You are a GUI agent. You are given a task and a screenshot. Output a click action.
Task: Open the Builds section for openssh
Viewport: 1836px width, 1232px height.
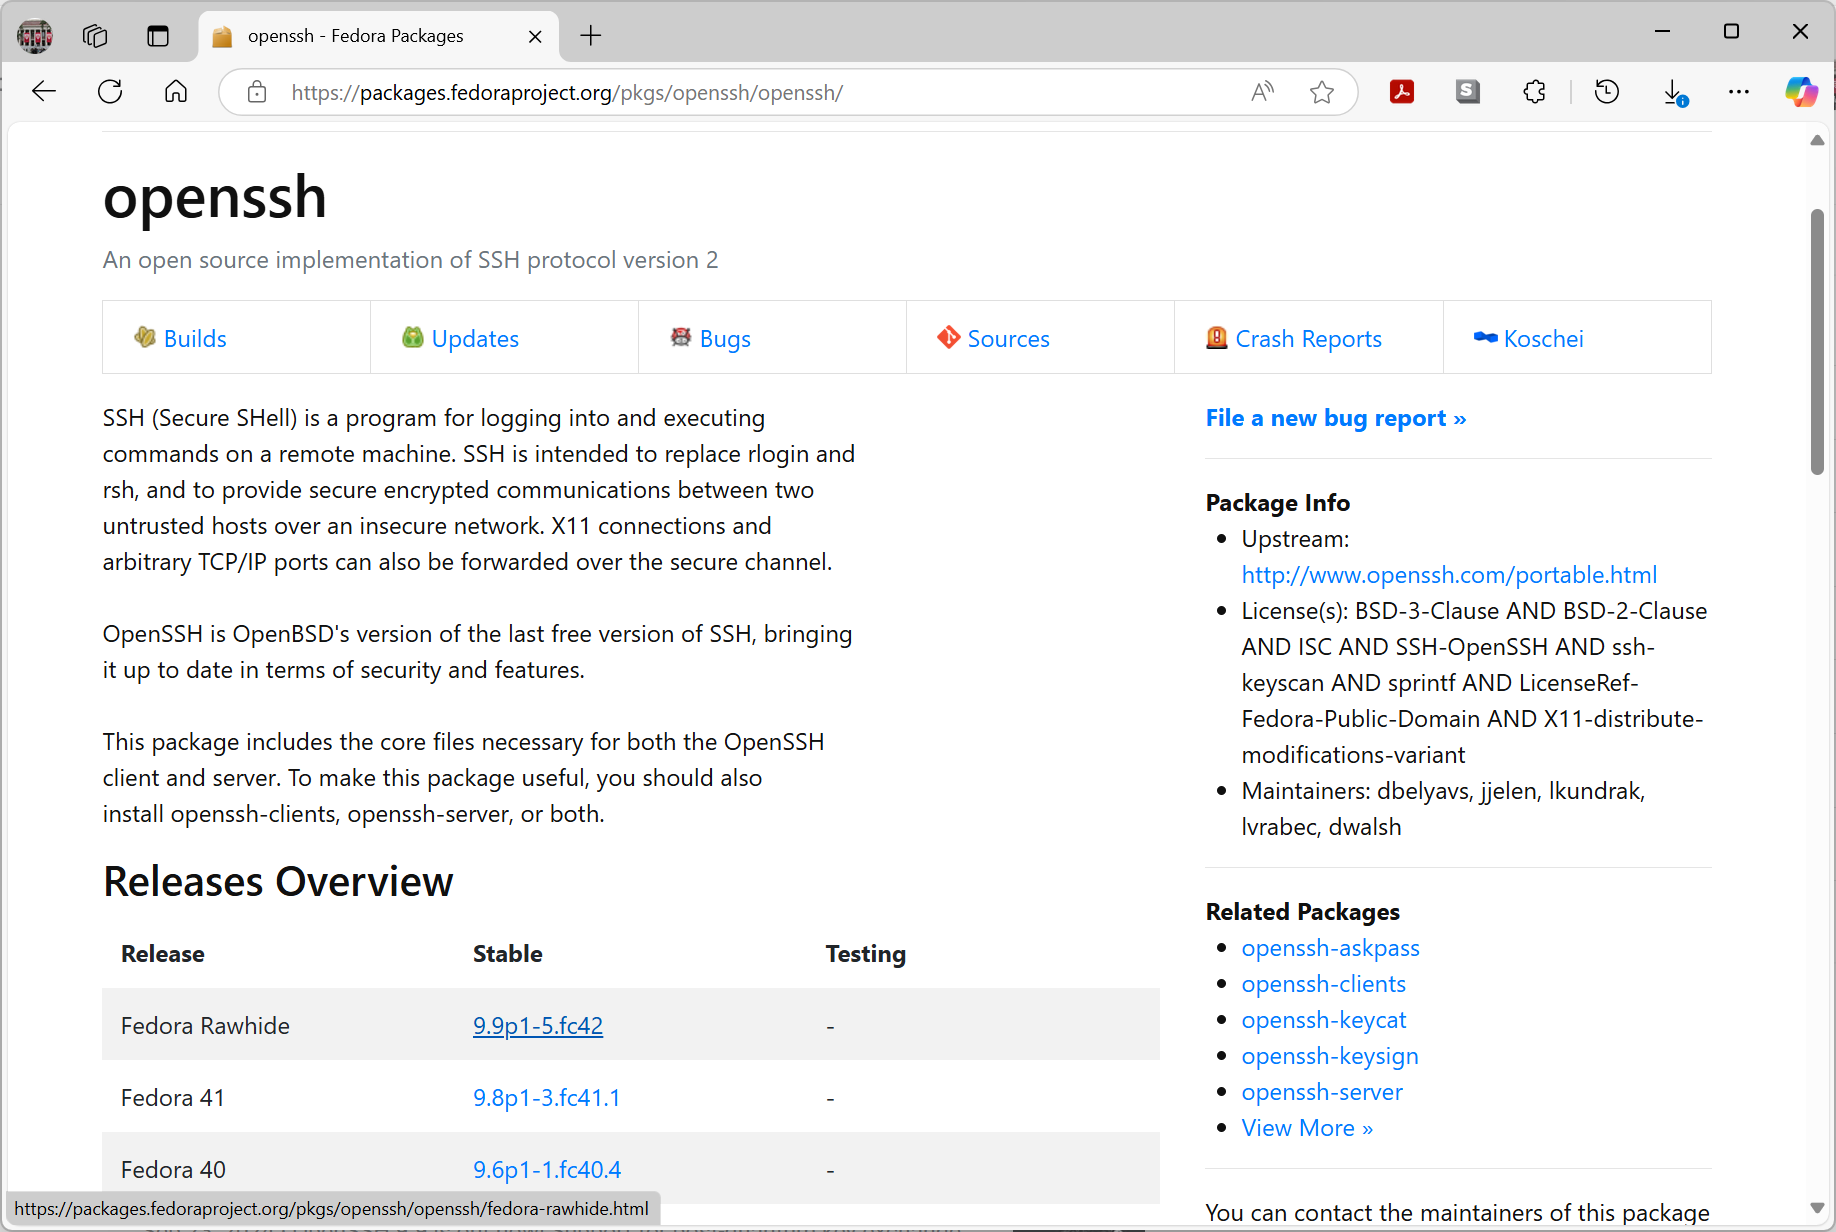pyautogui.click(x=194, y=338)
